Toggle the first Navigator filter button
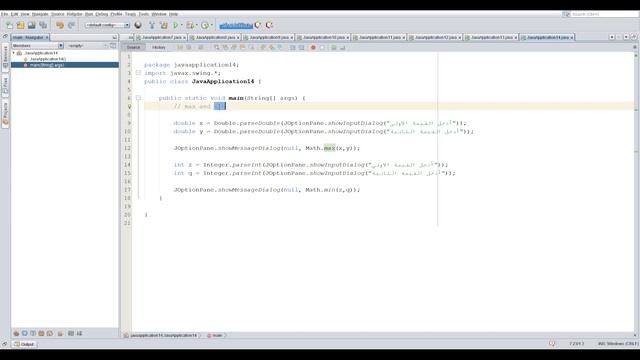This screenshot has width=640, height=360. [x=16, y=333]
